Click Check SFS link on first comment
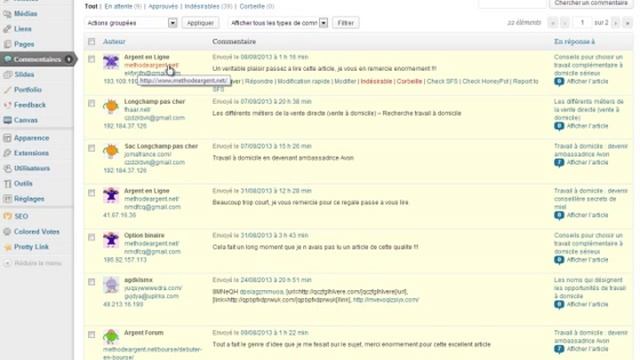Screen dimensions: 640x360 442,81
